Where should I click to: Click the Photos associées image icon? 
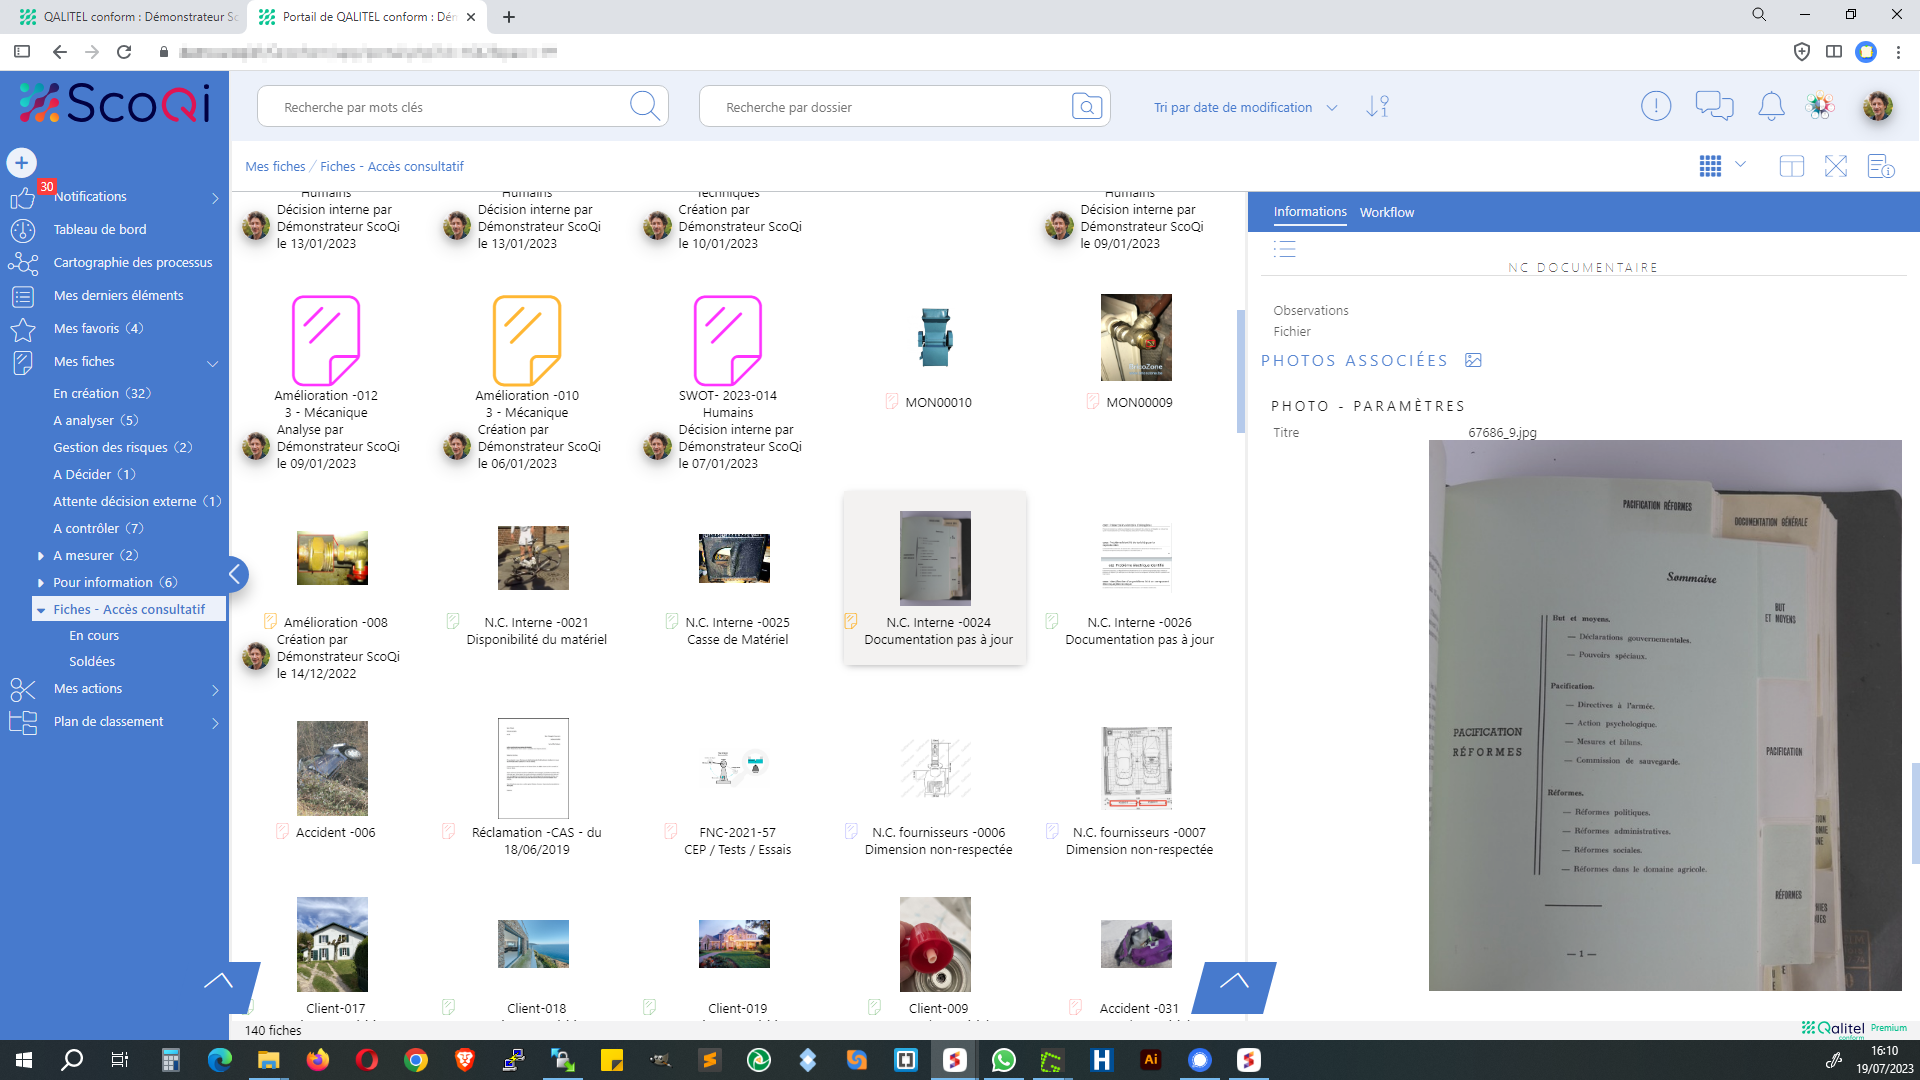[x=1473, y=360]
